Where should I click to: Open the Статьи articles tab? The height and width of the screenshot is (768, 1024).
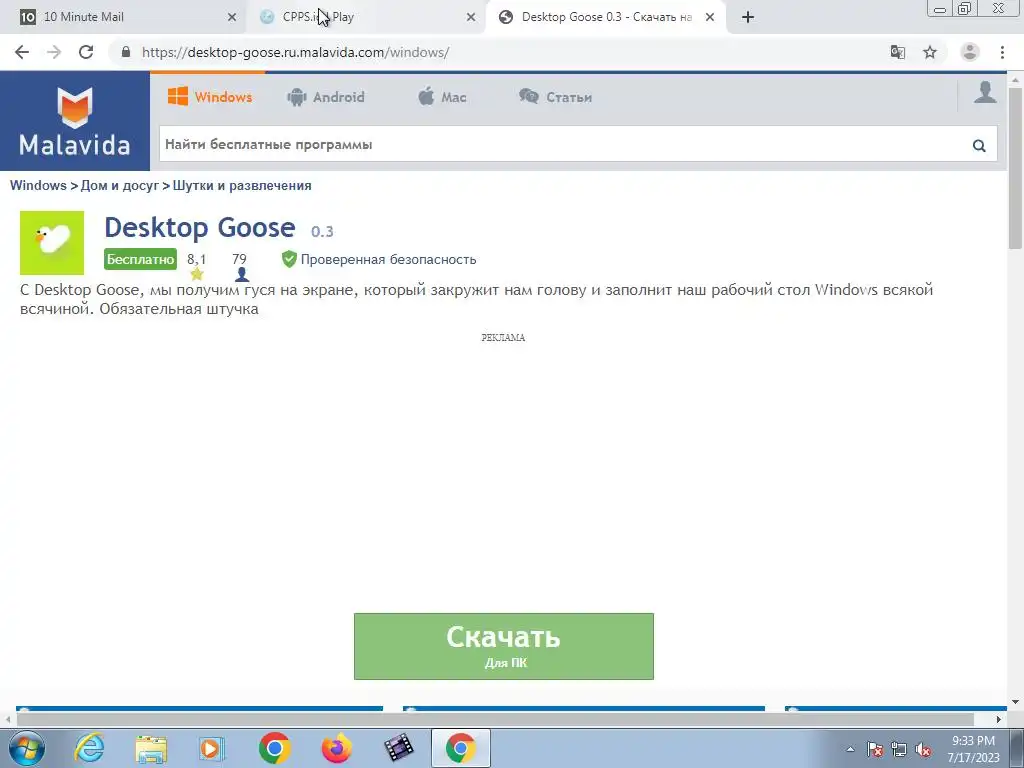point(555,97)
